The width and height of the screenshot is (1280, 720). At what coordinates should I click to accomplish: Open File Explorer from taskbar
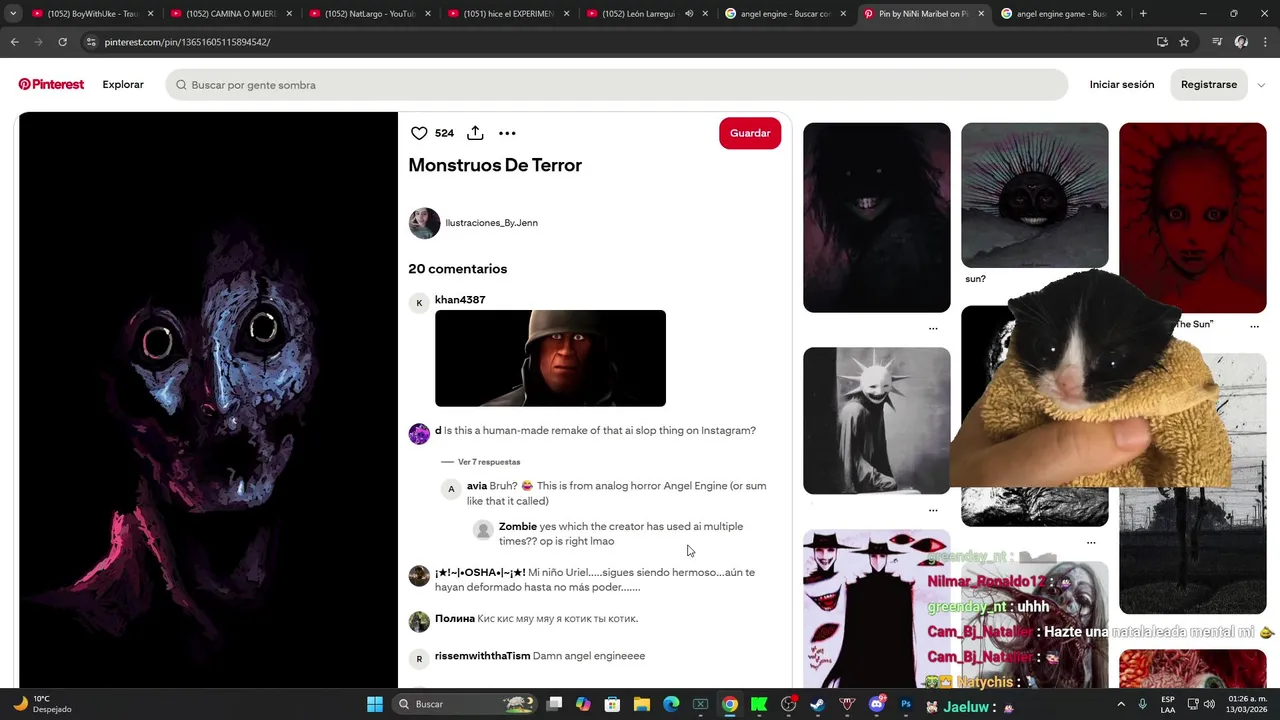pyautogui.click(x=642, y=704)
